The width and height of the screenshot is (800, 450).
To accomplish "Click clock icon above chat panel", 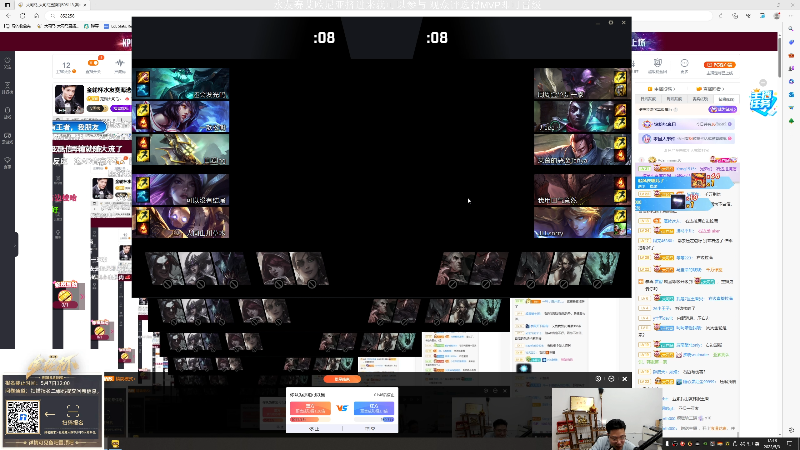I will coord(684,63).
